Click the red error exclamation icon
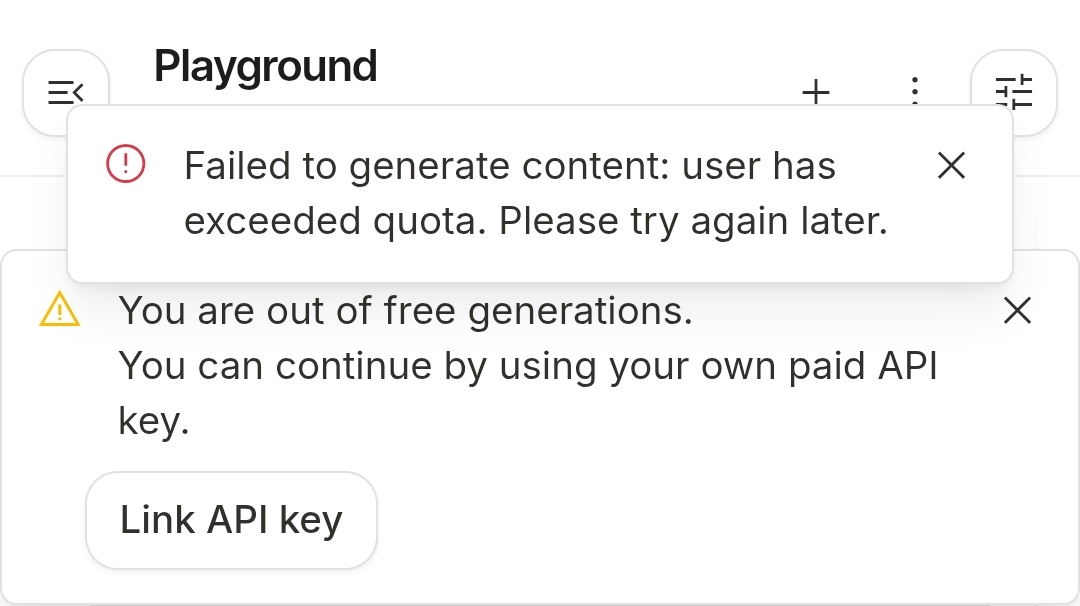Screen dimensions: 1080x606 point(126,164)
